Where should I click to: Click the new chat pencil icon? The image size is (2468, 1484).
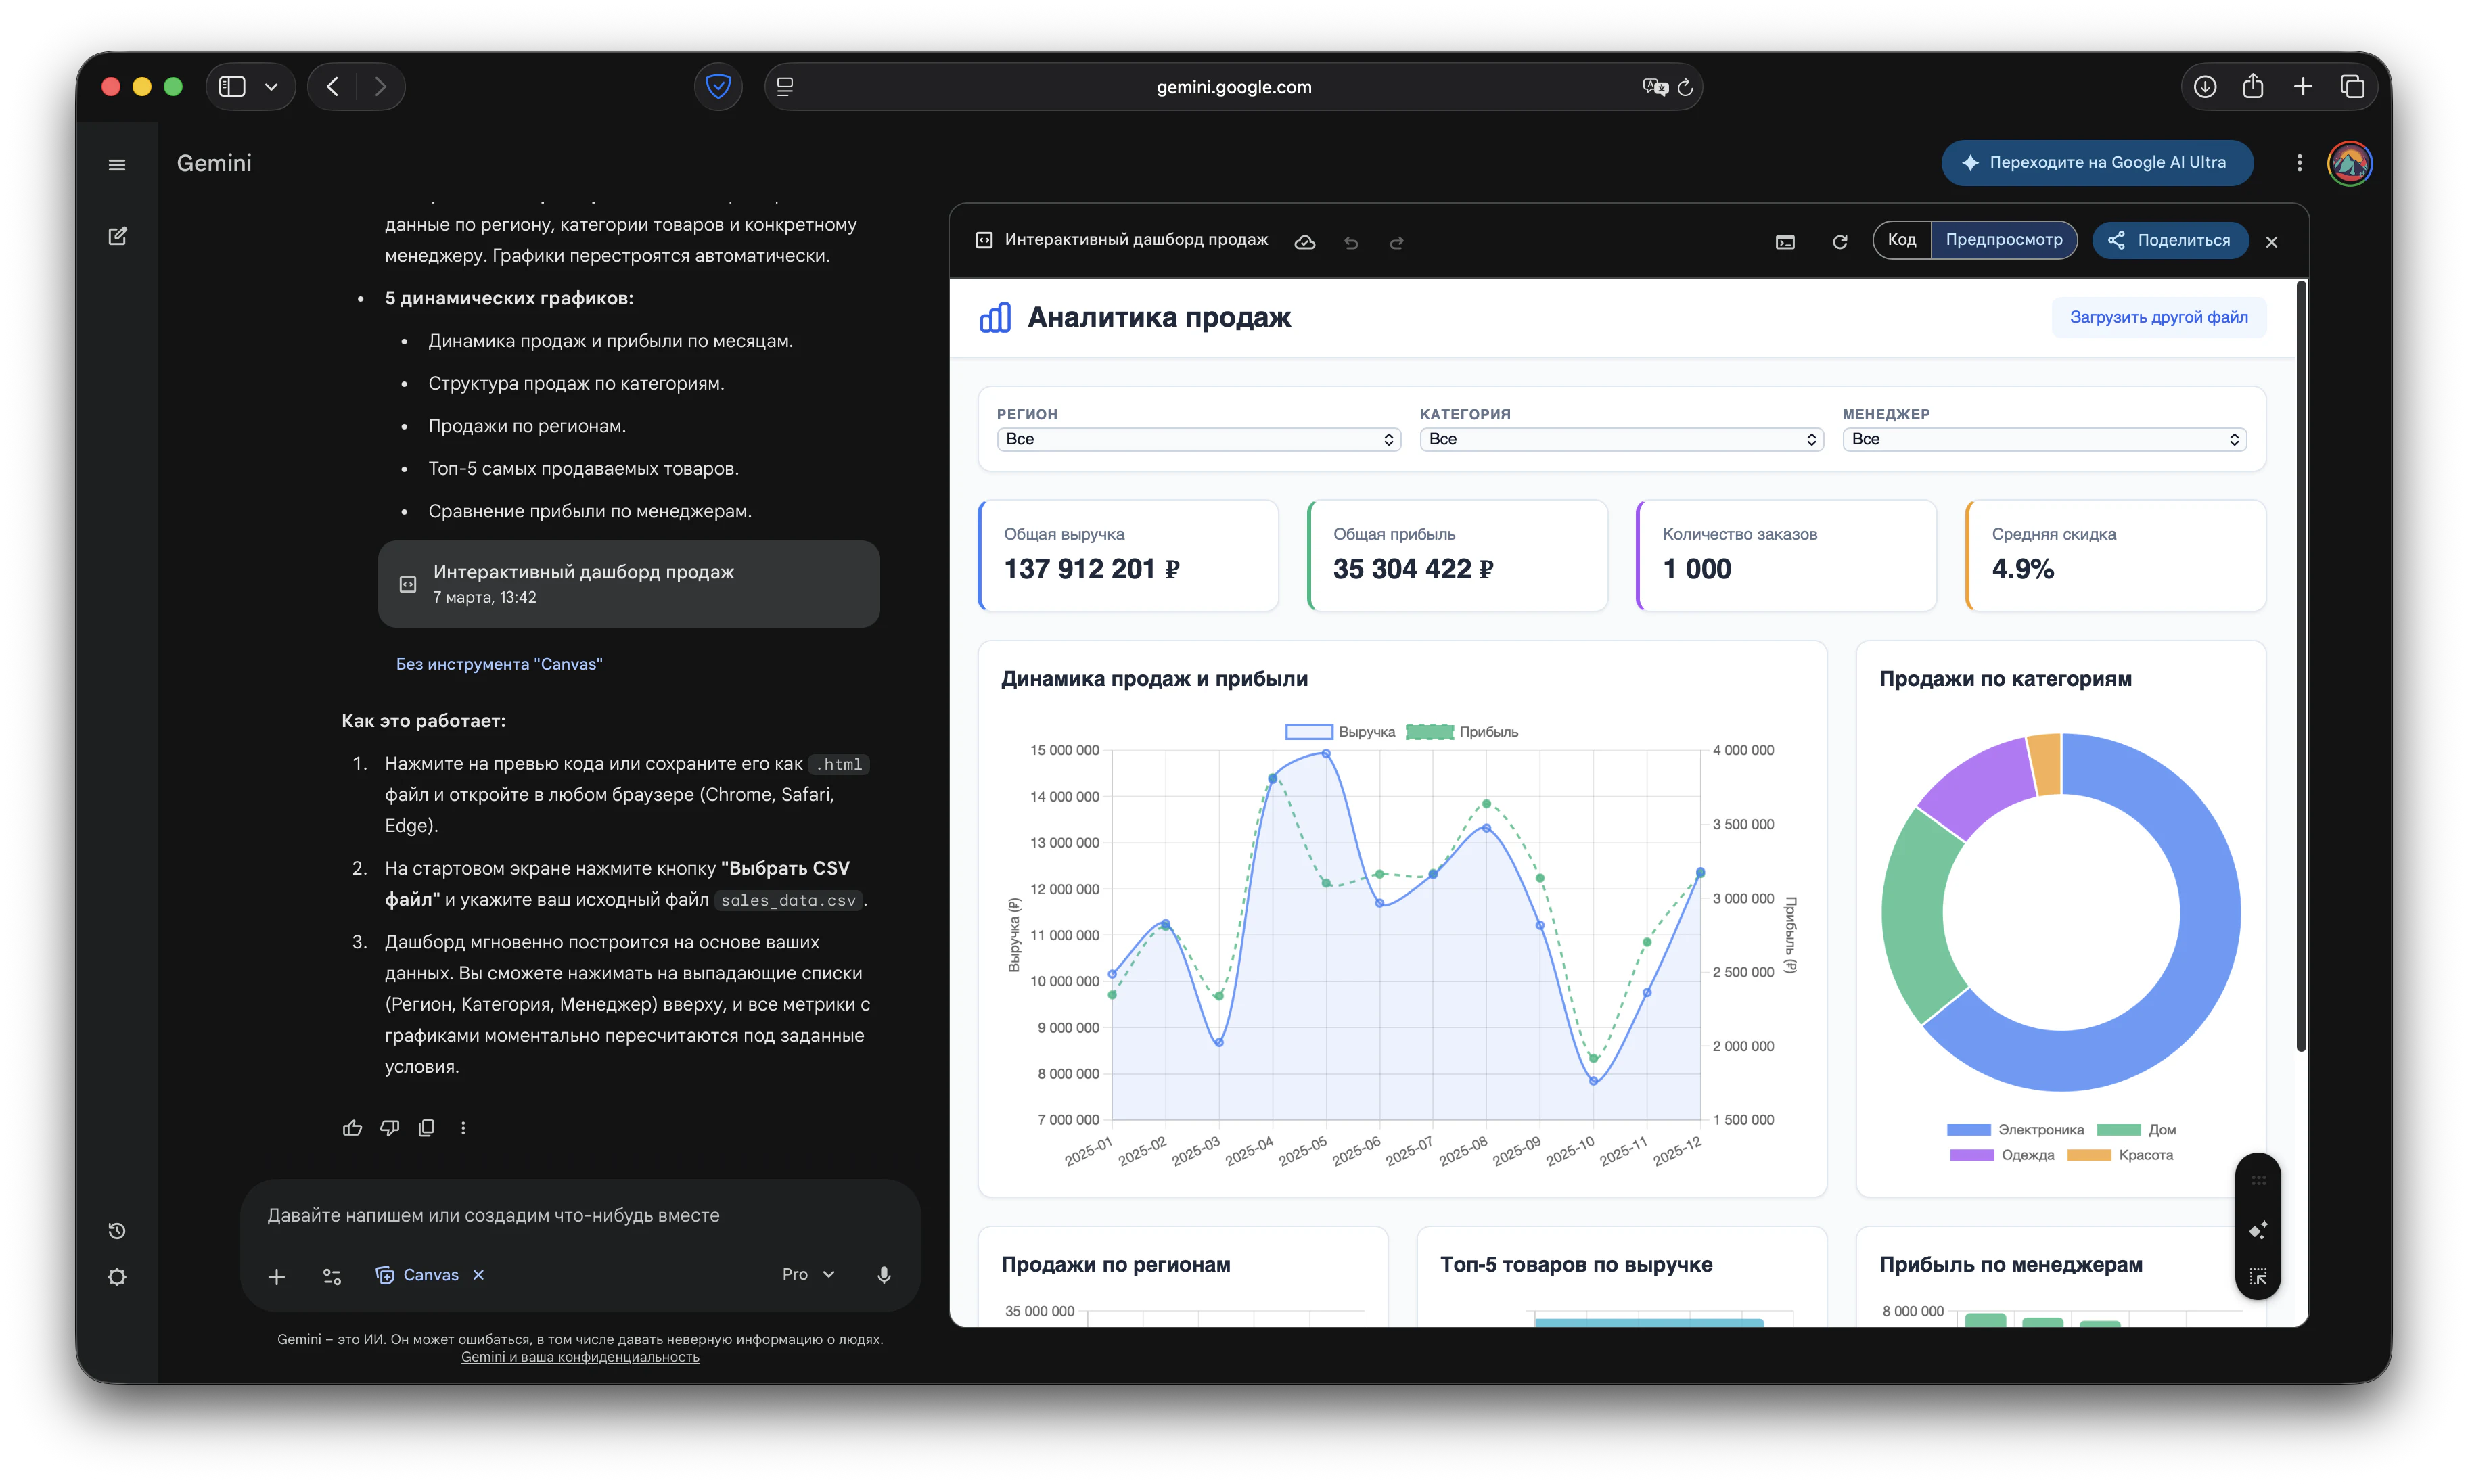click(x=117, y=236)
